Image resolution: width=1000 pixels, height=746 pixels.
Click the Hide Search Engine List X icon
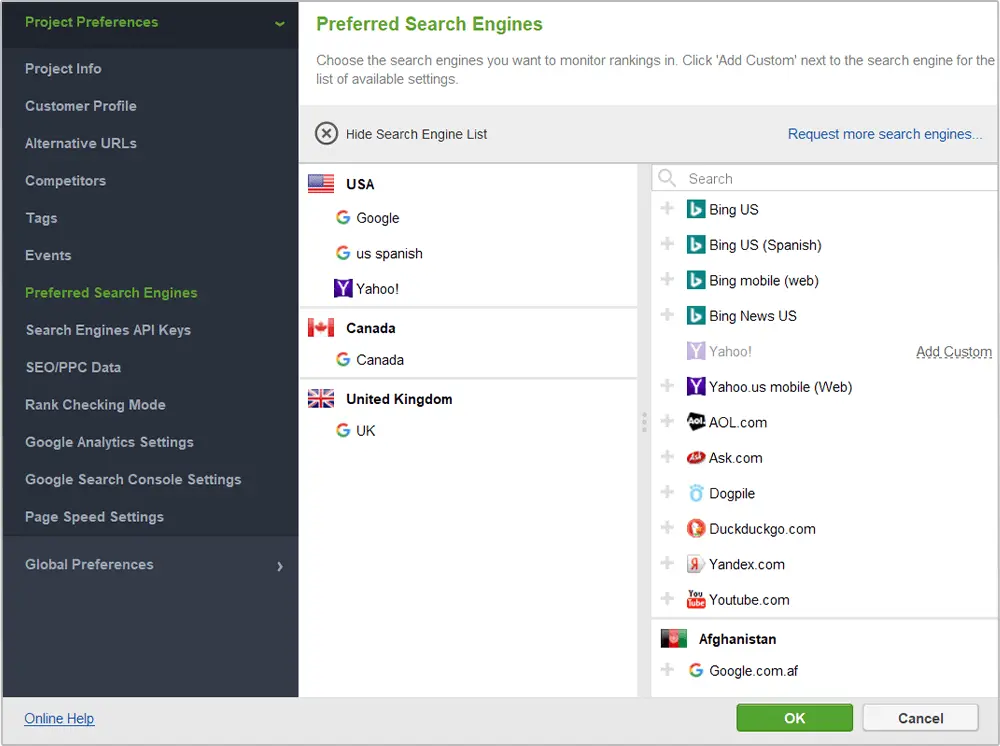tap(327, 134)
